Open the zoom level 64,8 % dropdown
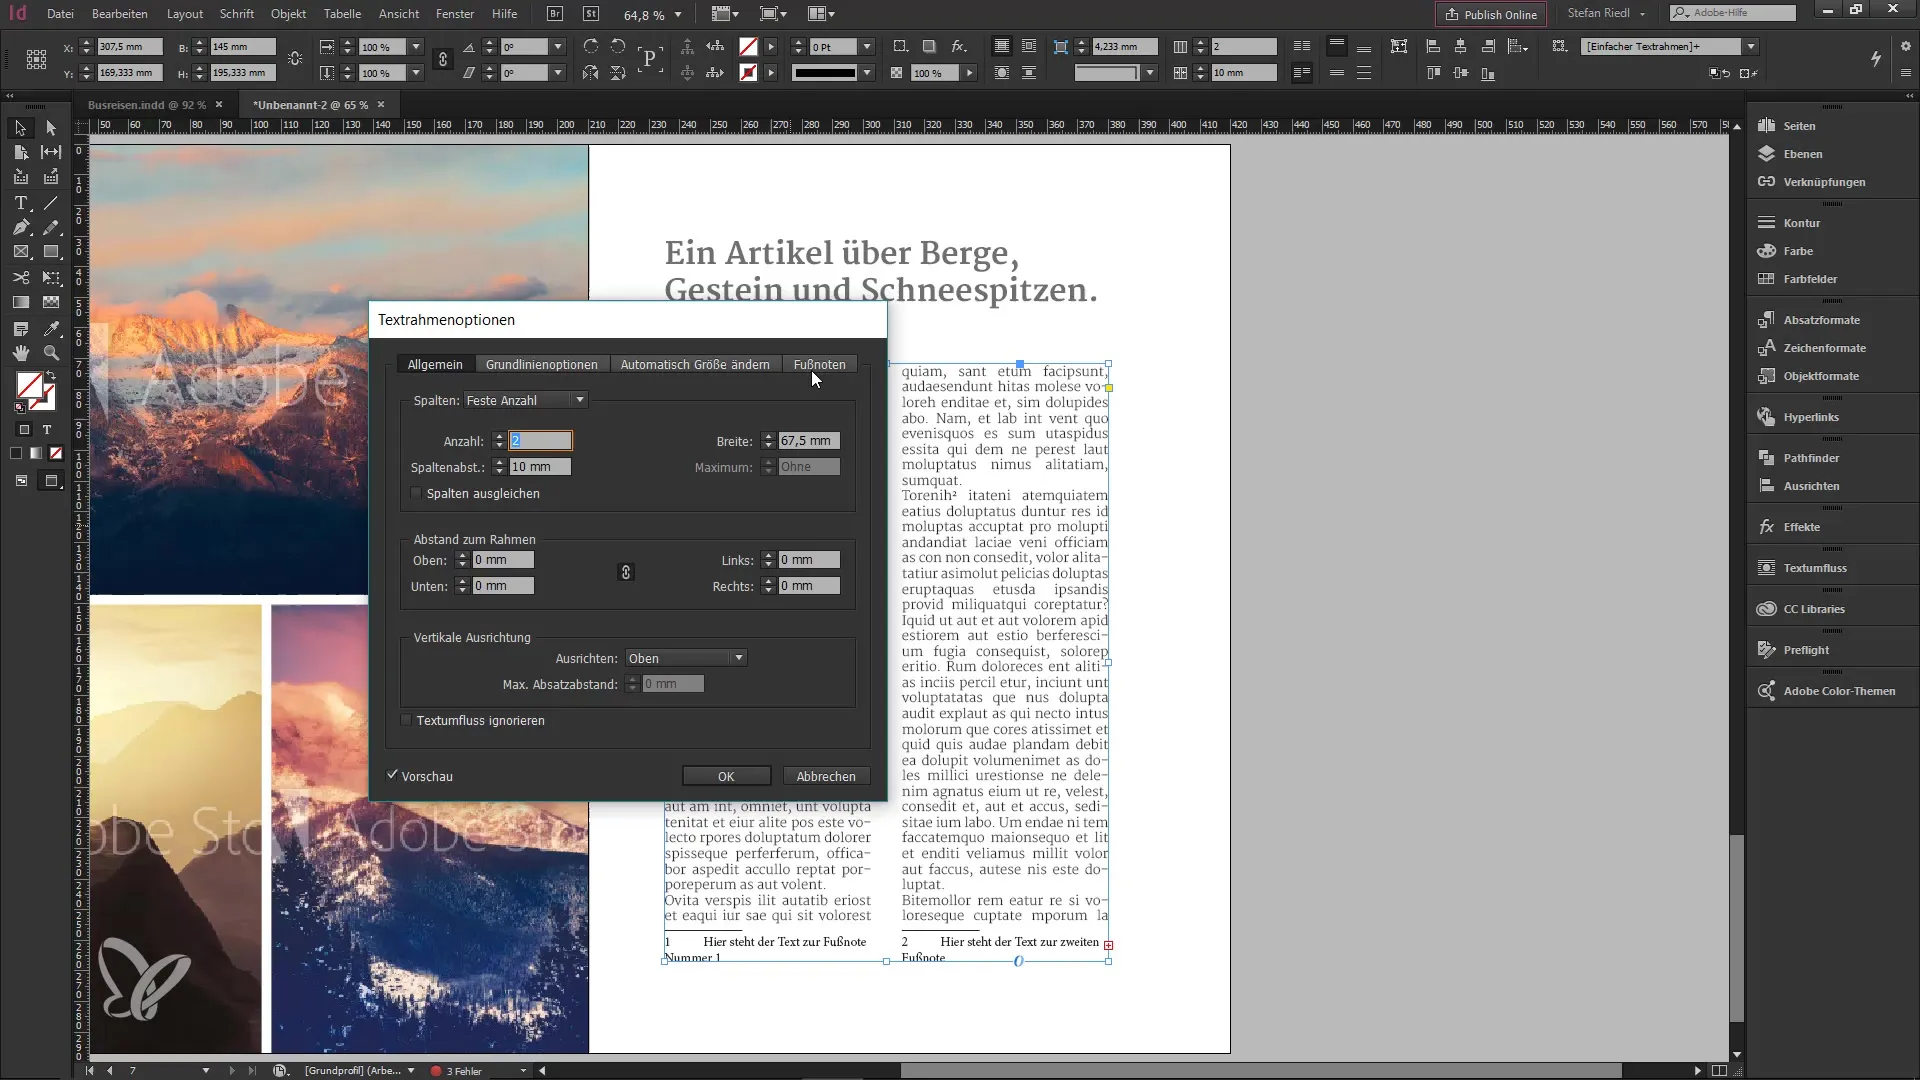The height and width of the screenshot is (1080, 1920). pos(678,15)
